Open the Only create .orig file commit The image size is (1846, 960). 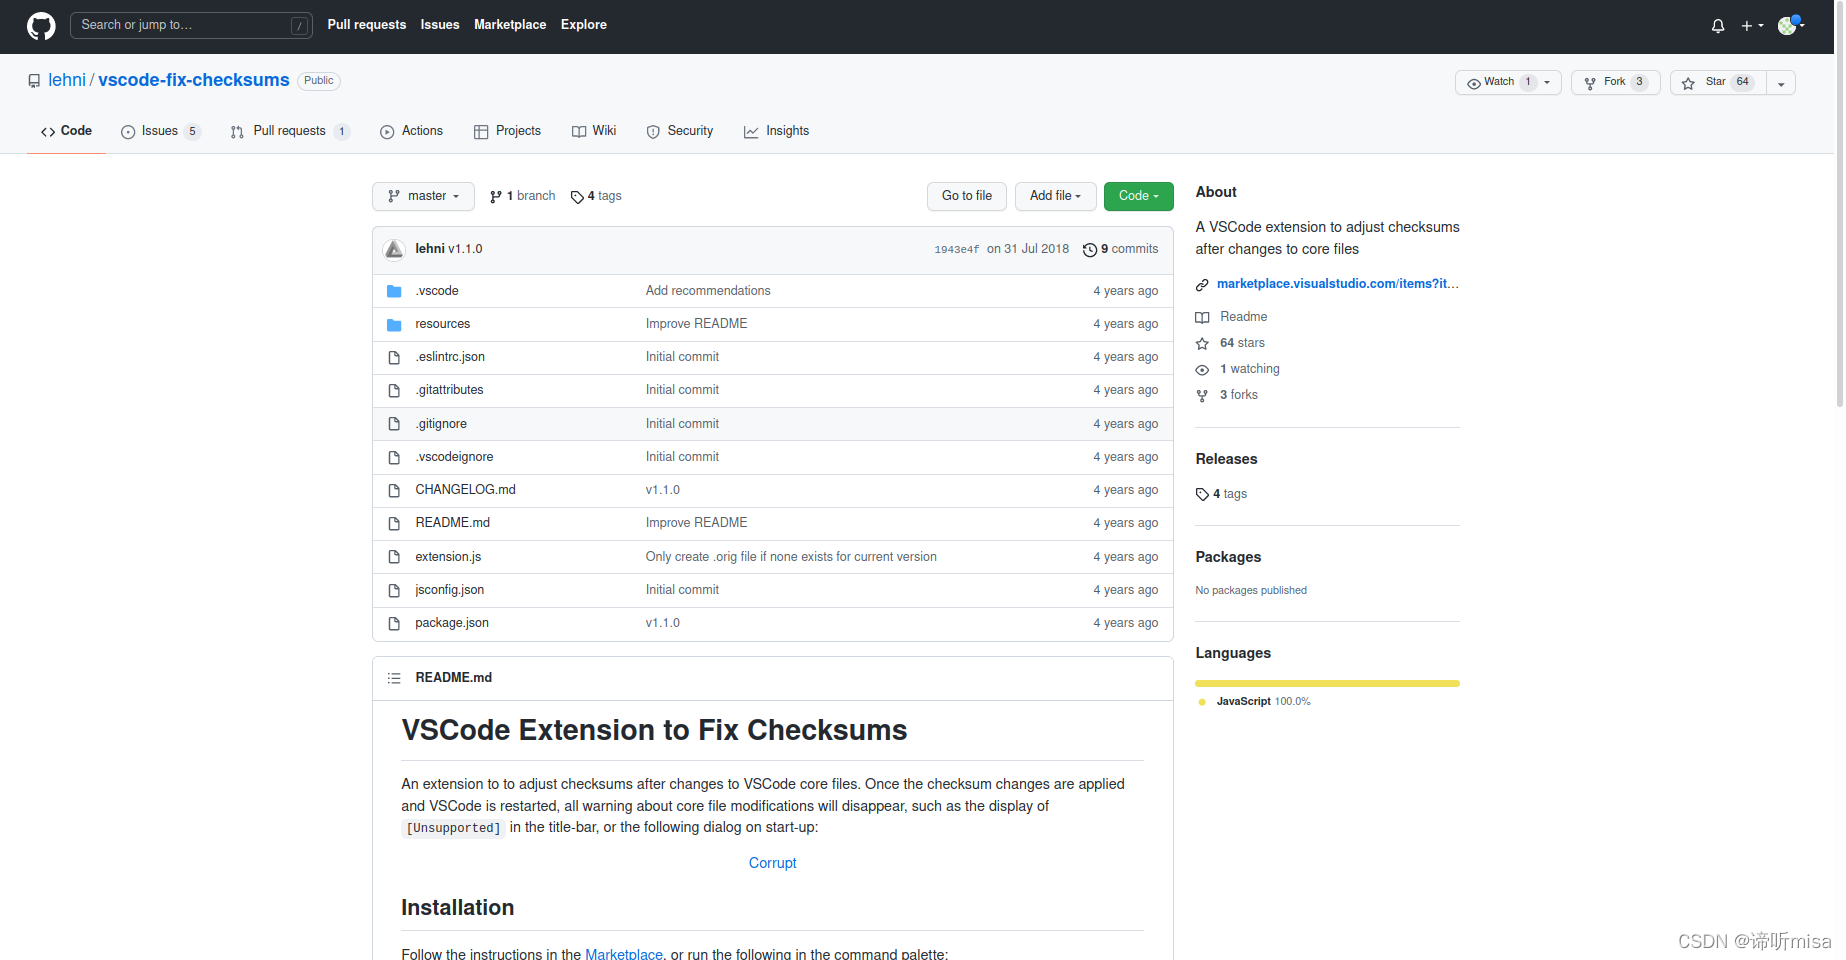(x=791, y=557)
